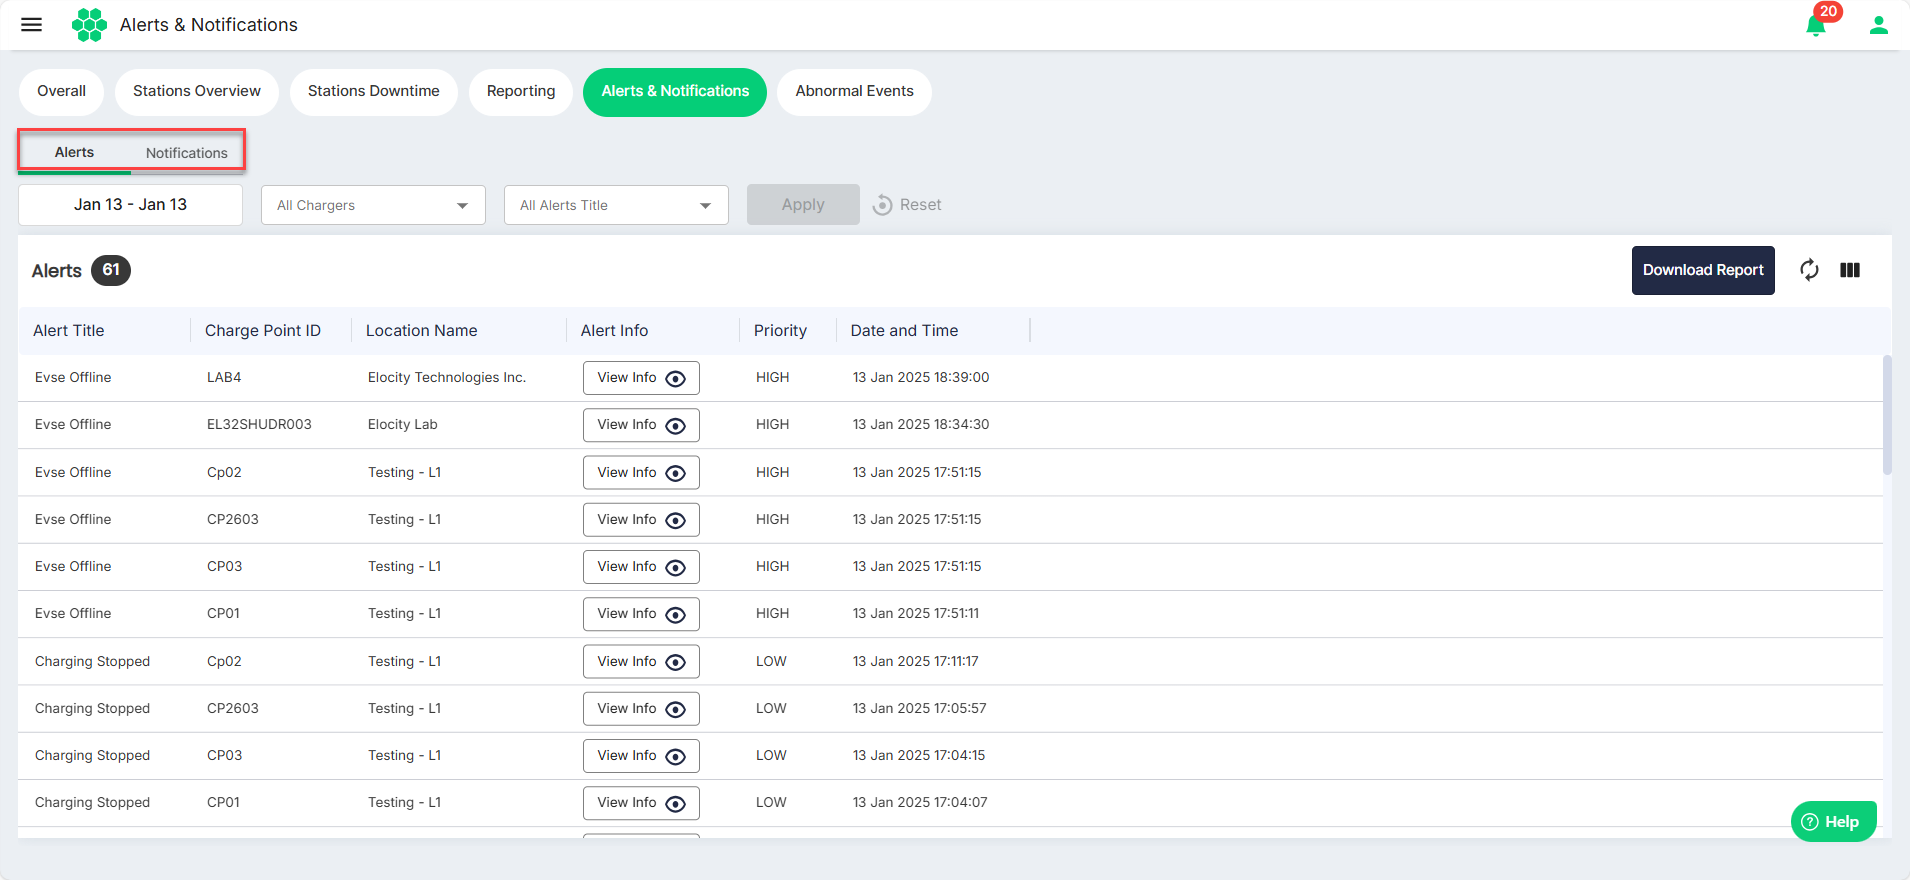Open the hamburger navigation menu
The width and height of the screenshot is (1910, 880).
pos(32,25)
